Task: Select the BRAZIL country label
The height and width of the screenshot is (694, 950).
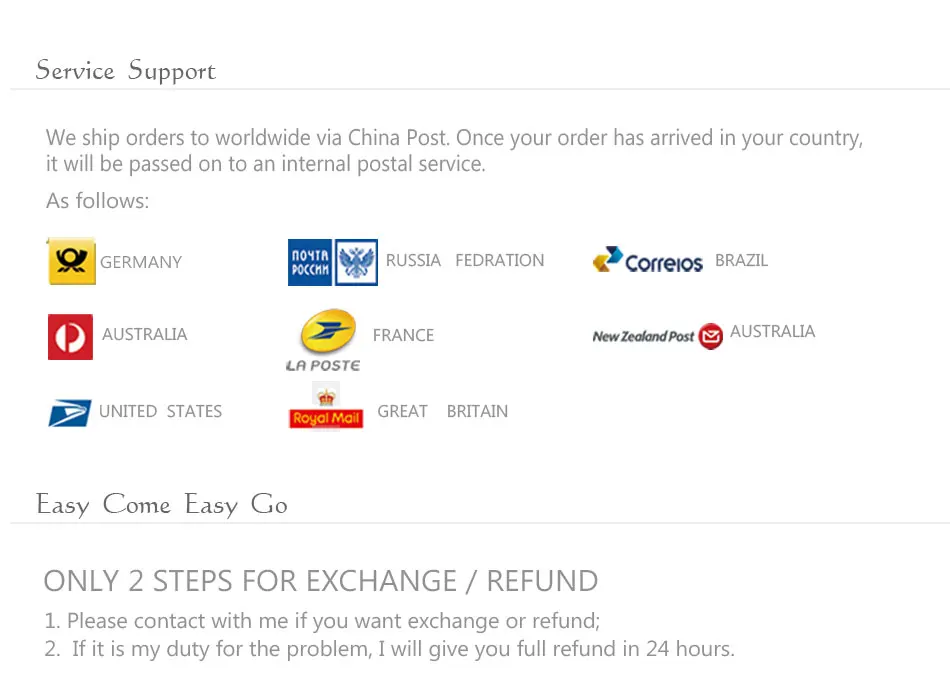Action: coord(742,261)
